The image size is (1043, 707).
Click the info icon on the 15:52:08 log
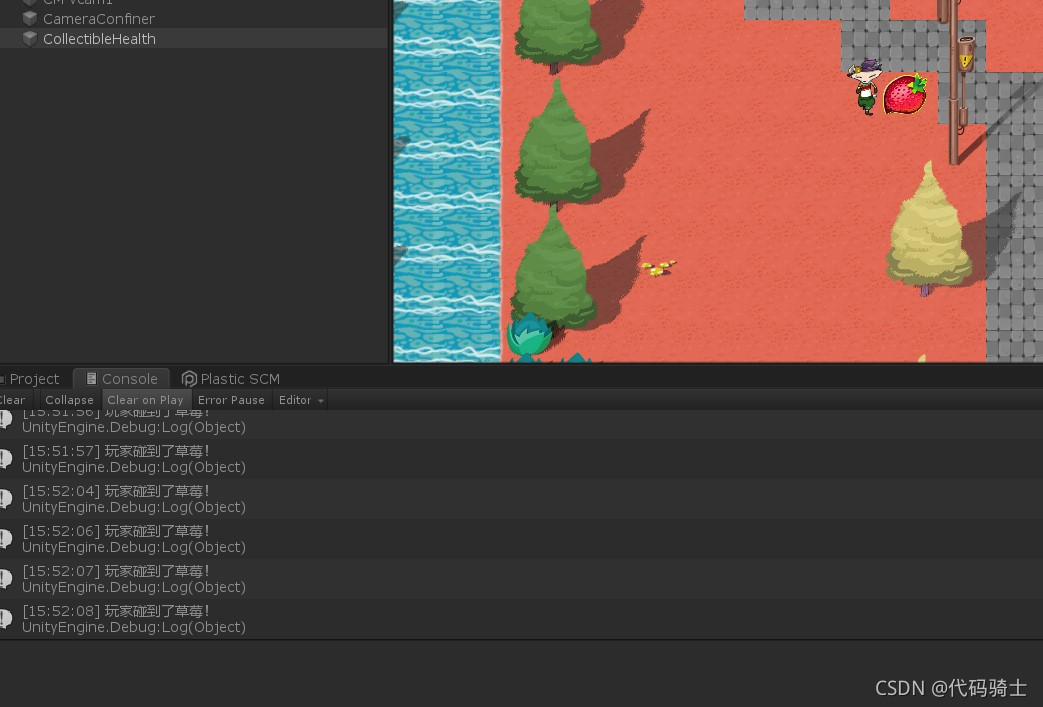point(6,618)
